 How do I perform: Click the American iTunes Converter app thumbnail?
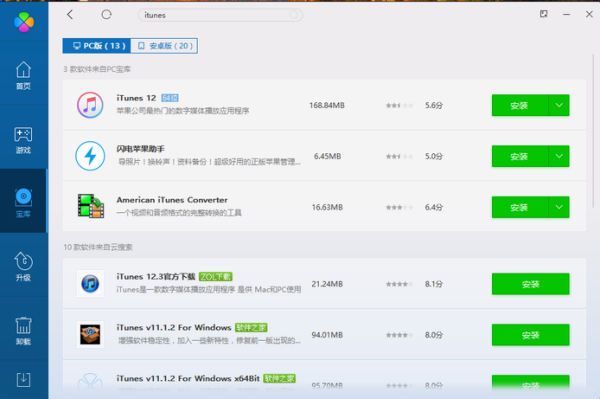[90, 206]
